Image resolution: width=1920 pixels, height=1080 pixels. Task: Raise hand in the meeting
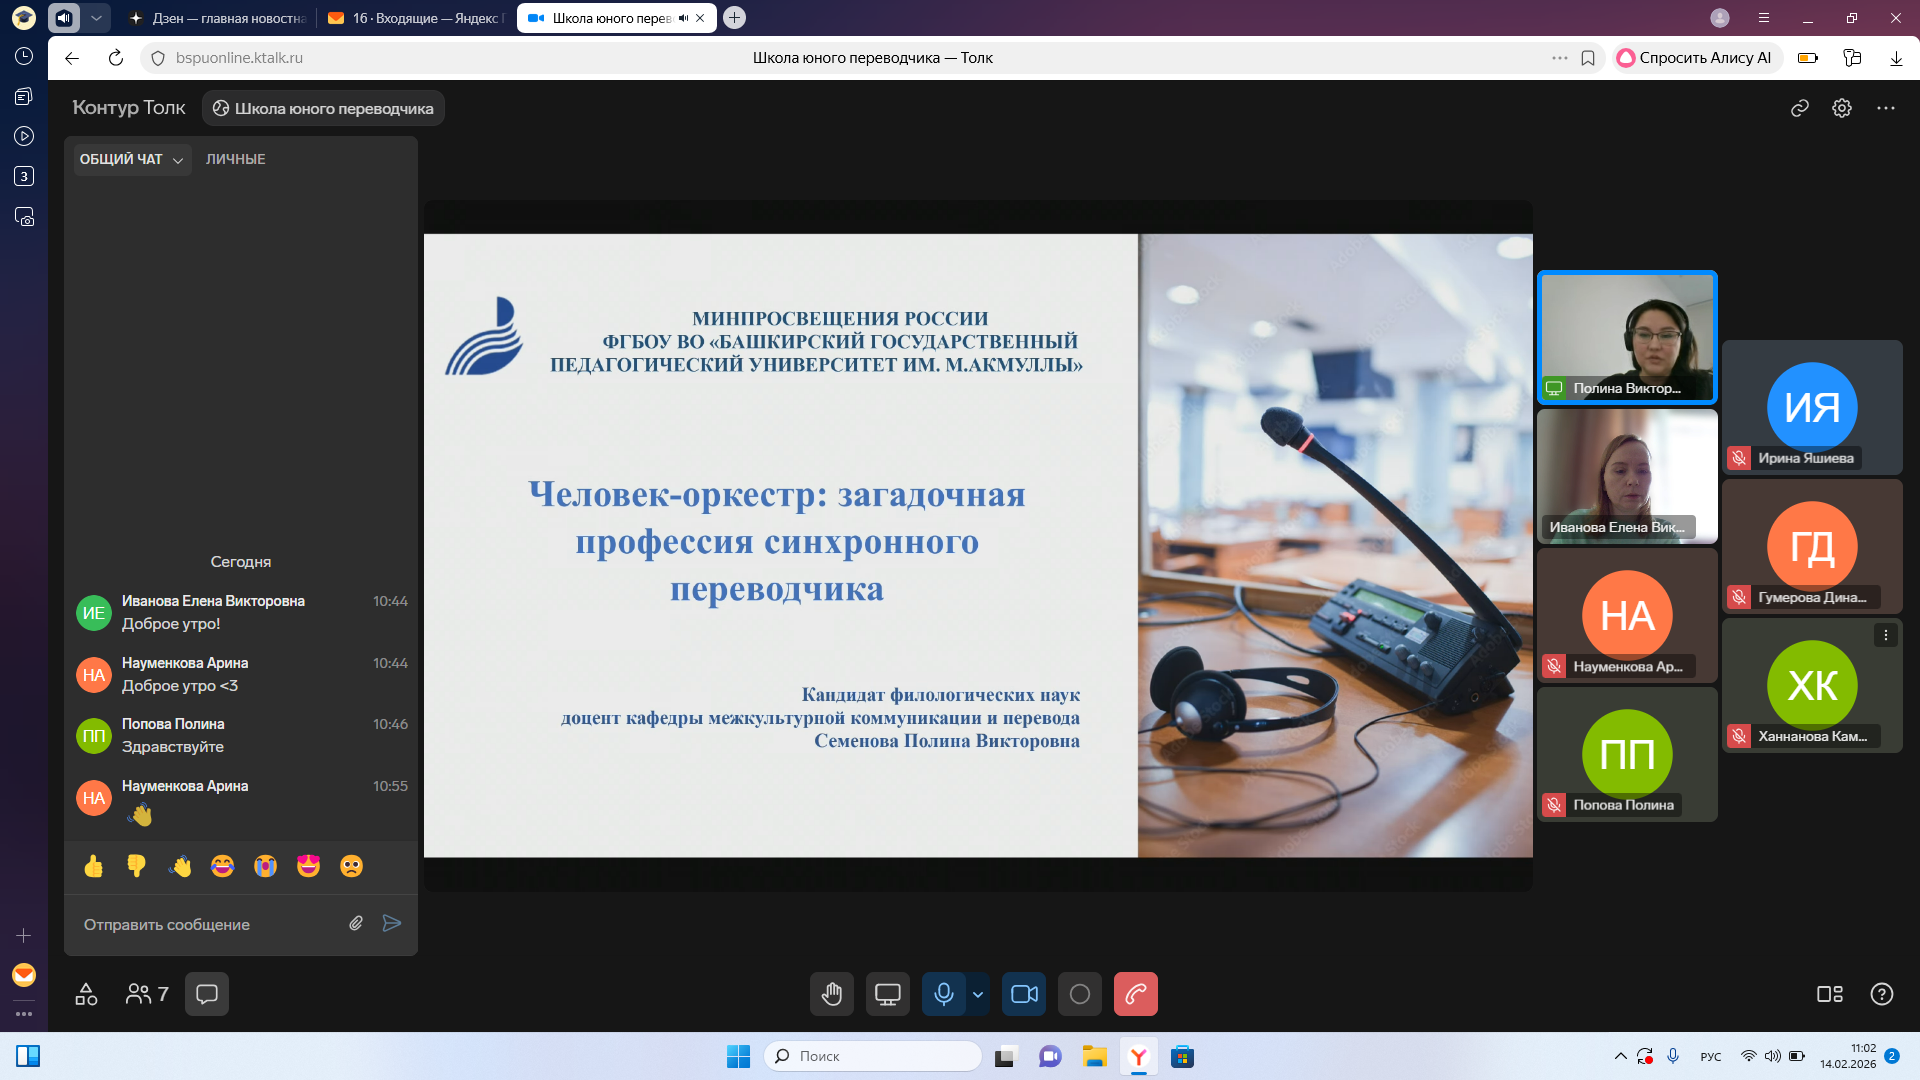(832, 994)
